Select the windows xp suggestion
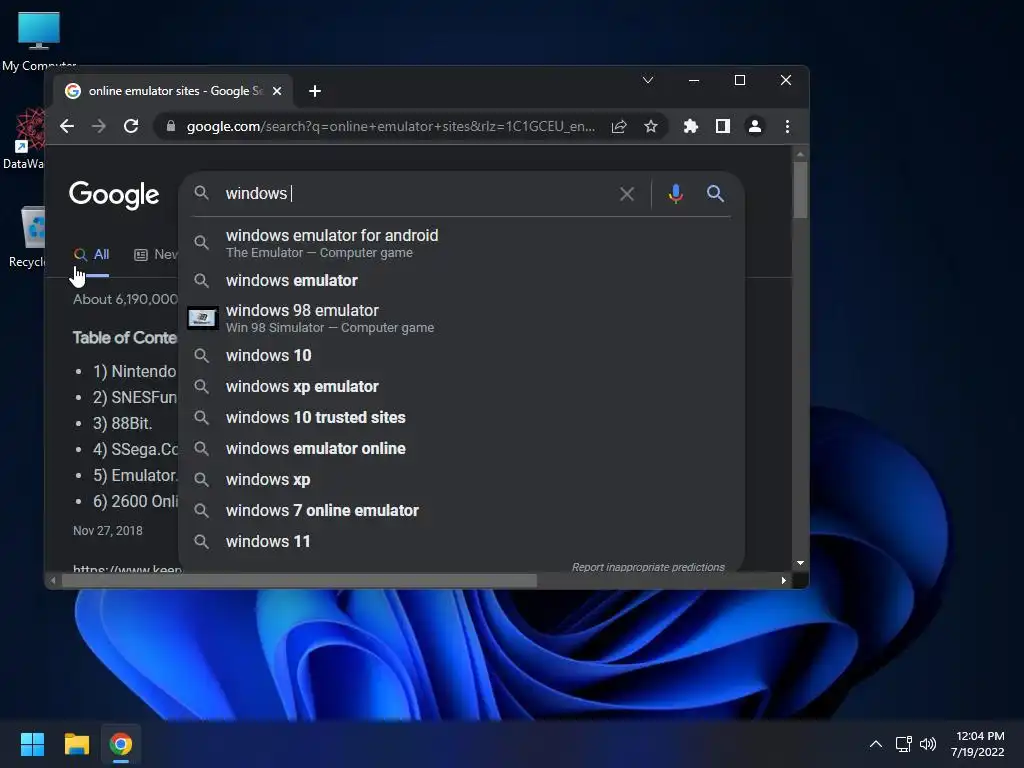 [461, 479]
